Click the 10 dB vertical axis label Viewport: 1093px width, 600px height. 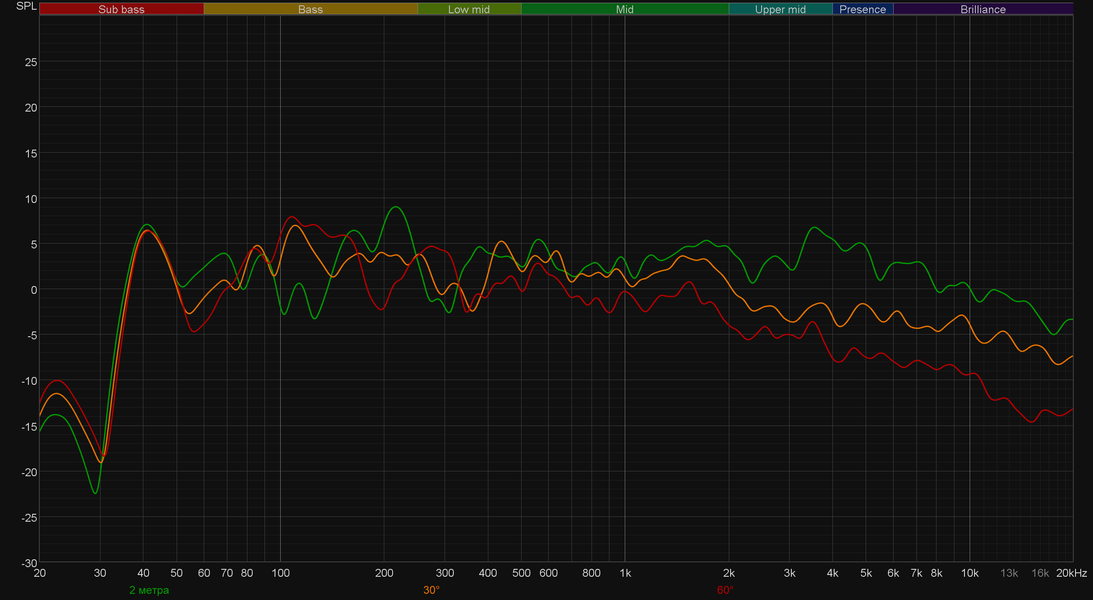[31, 199]
